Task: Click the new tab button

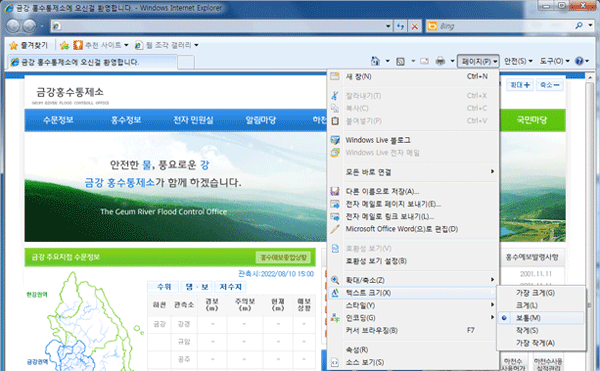Action: pyautogui.click(x=186, y=62)
